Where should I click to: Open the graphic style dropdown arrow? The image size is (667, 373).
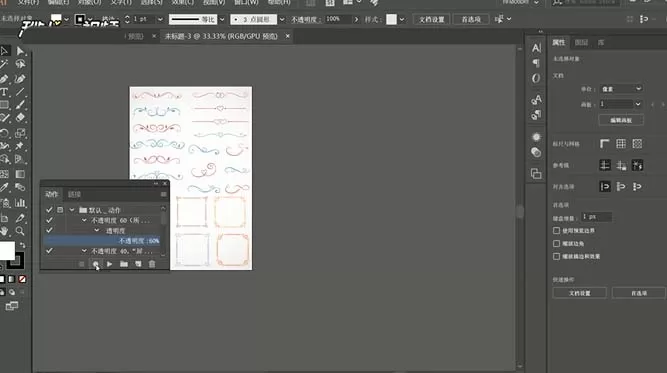pyautogui.click(x=402, y=19)
